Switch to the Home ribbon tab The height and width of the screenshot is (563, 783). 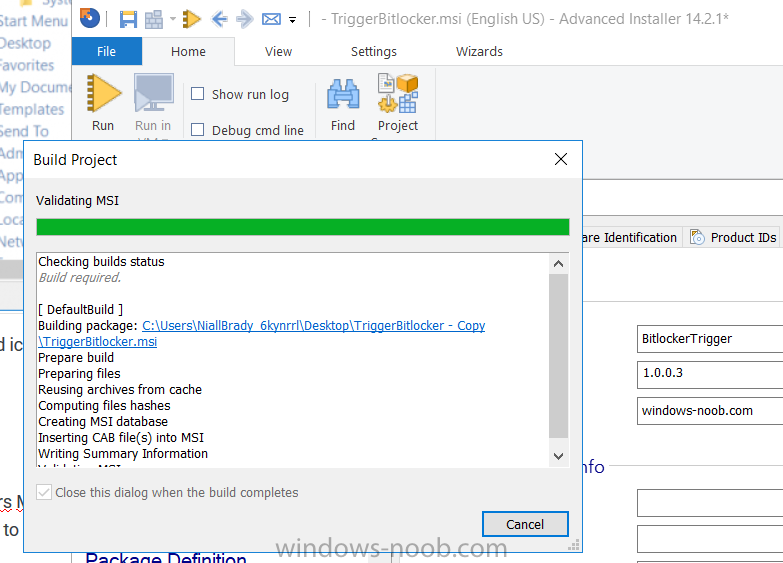tap(188, 51)
